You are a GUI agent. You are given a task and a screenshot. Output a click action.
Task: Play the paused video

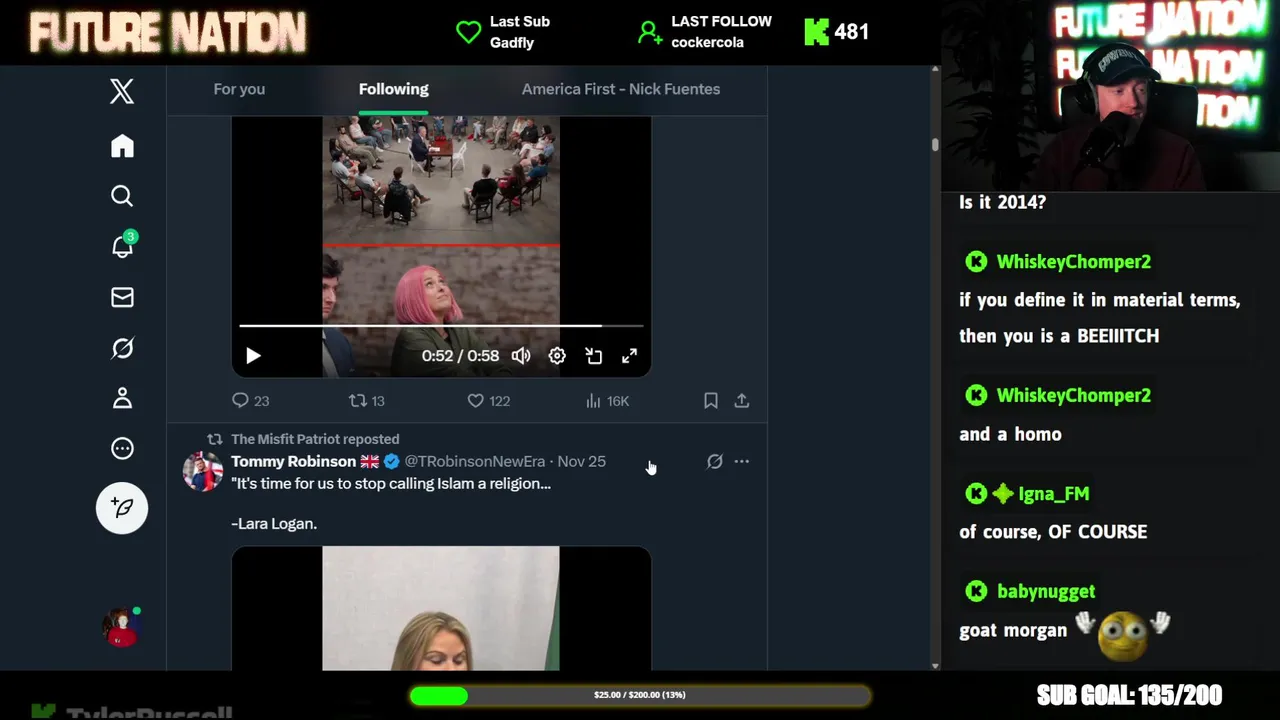pos(253,356)
